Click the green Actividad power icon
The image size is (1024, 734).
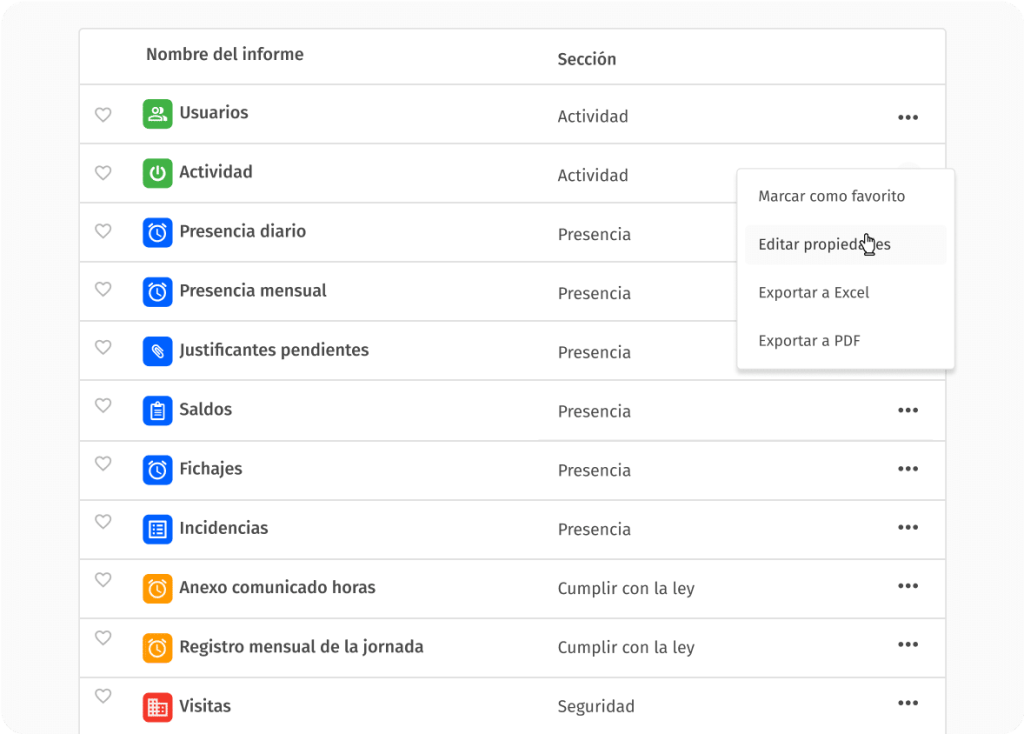click(x=157, y=173)
